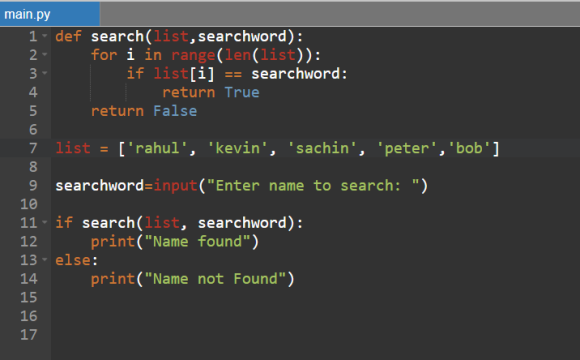This screenshot has width=580, height=360.
Task: Collapse the for loop fold on line 2
Action: 45,54
